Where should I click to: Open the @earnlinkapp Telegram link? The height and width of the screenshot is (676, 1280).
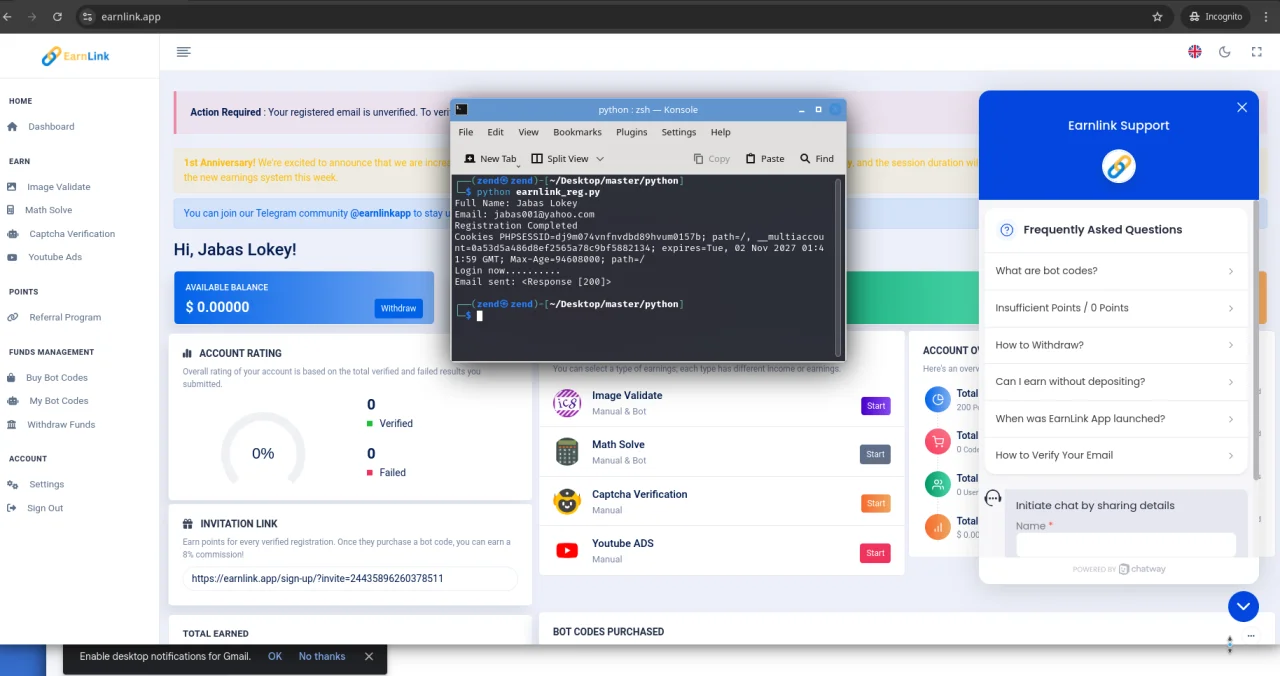point(380,213)
